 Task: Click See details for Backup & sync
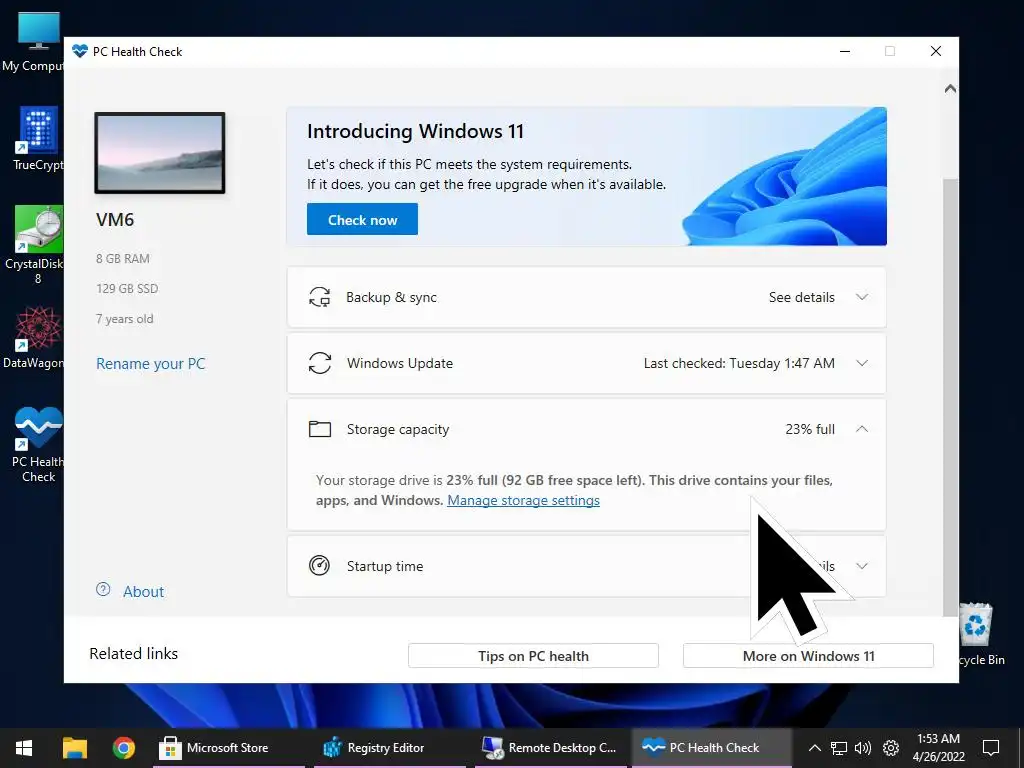point(801,297)
